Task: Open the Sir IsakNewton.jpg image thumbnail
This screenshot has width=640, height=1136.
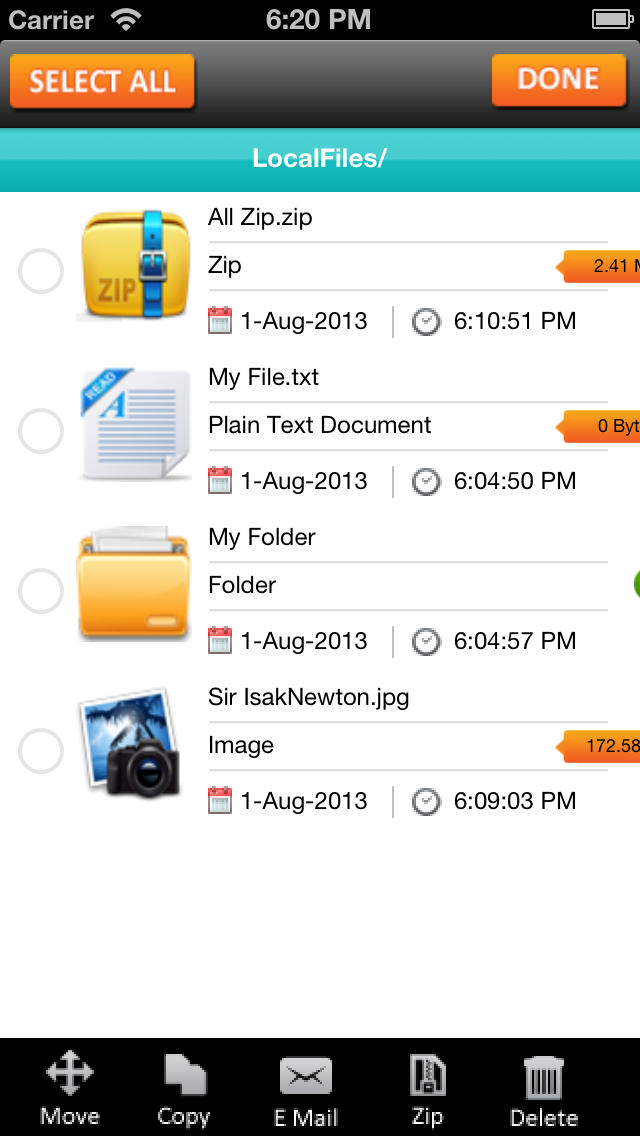Action: 130,743
